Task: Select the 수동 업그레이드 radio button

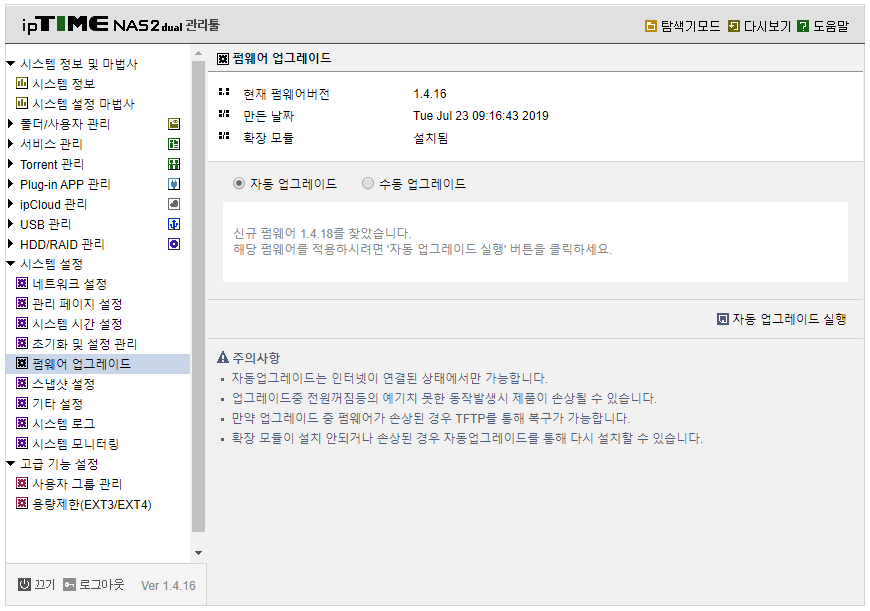Action: [368, 183]
